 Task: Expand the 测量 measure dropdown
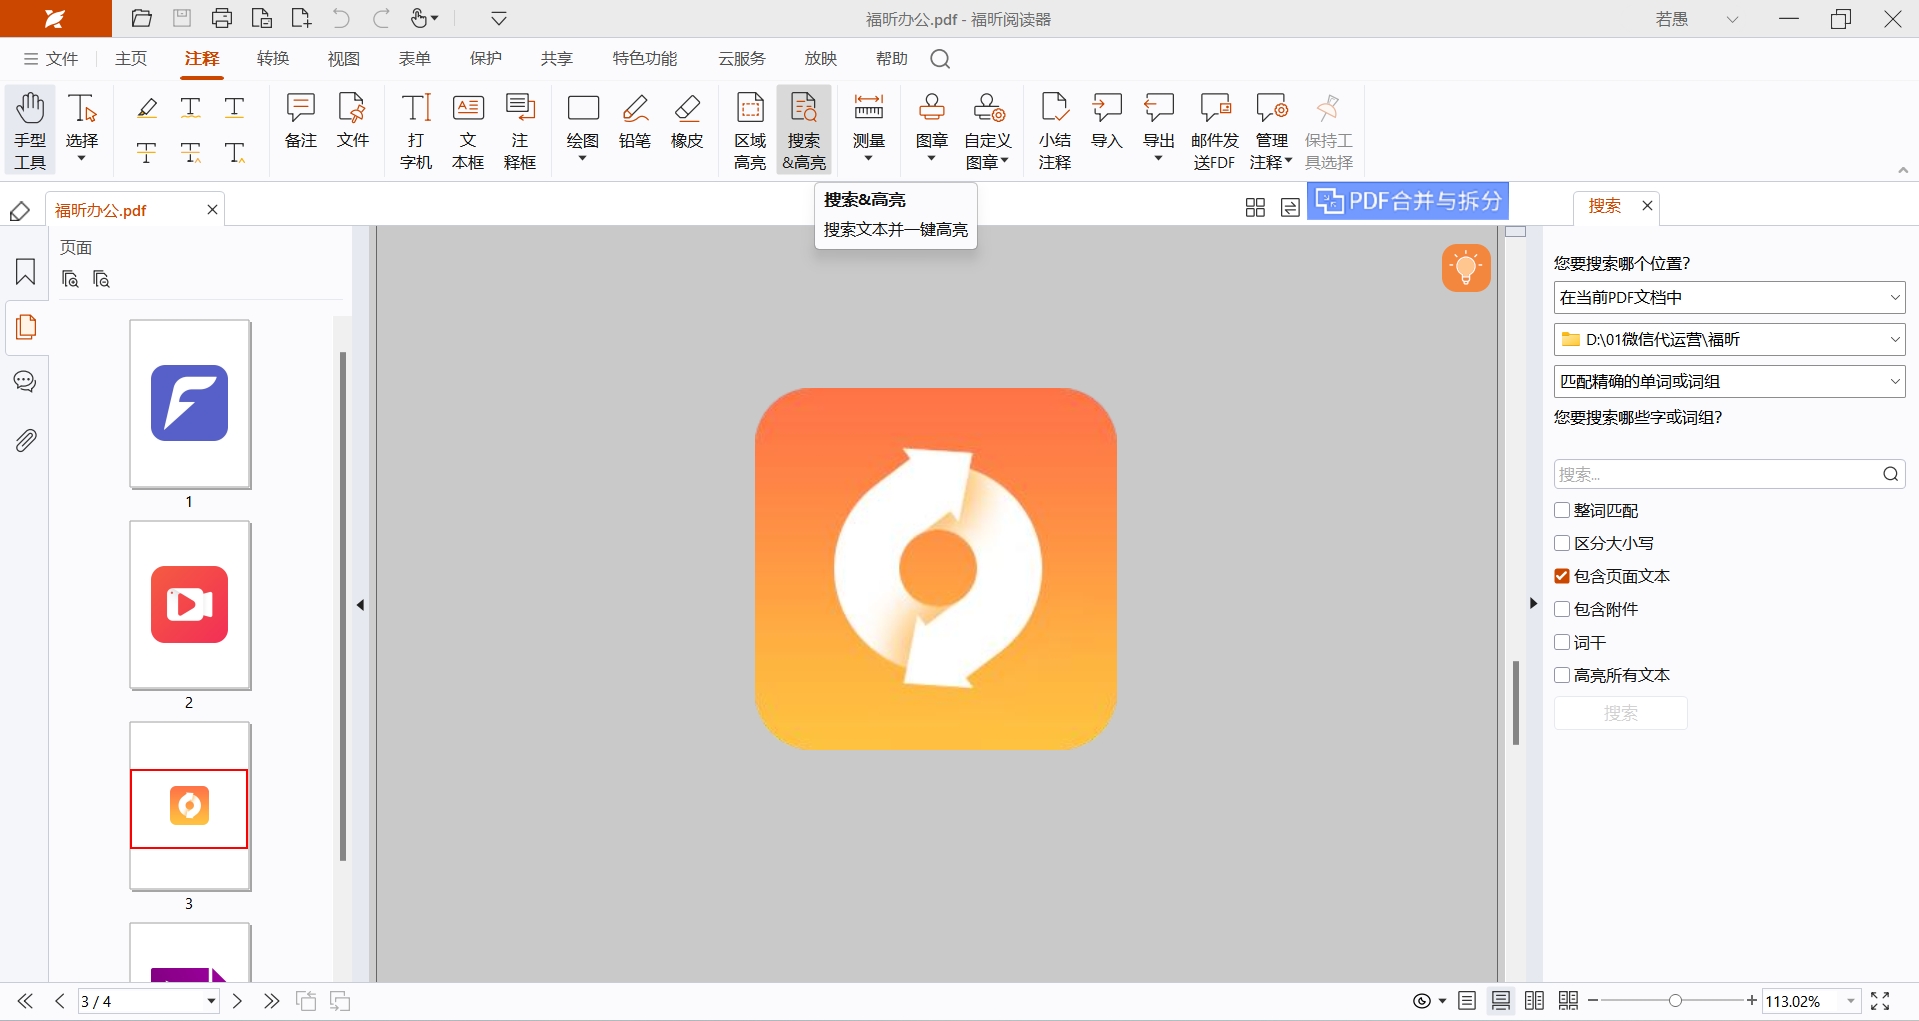(x=869, y=159)
